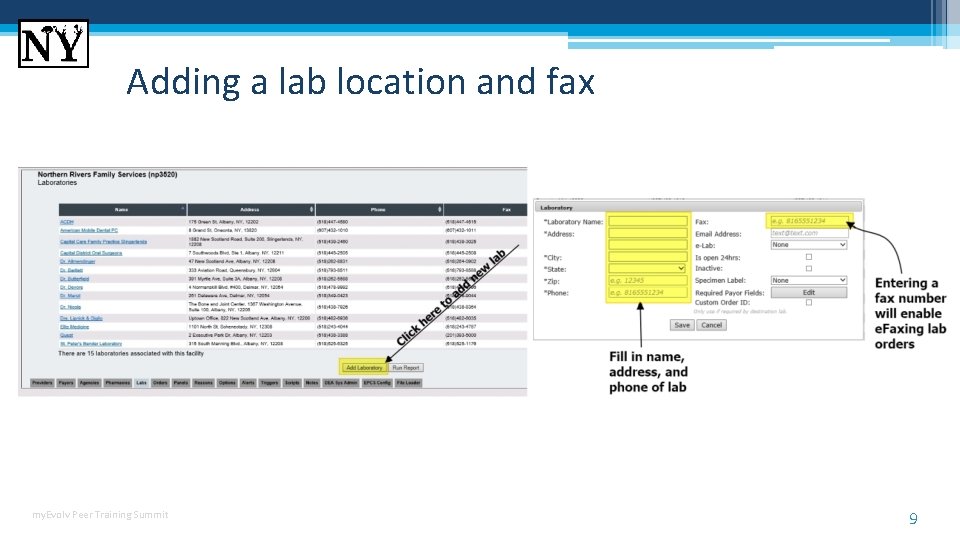The height and width of the screenshot is (540, 960).
Task: Click the Phone input field
Action: coord(648,293)
